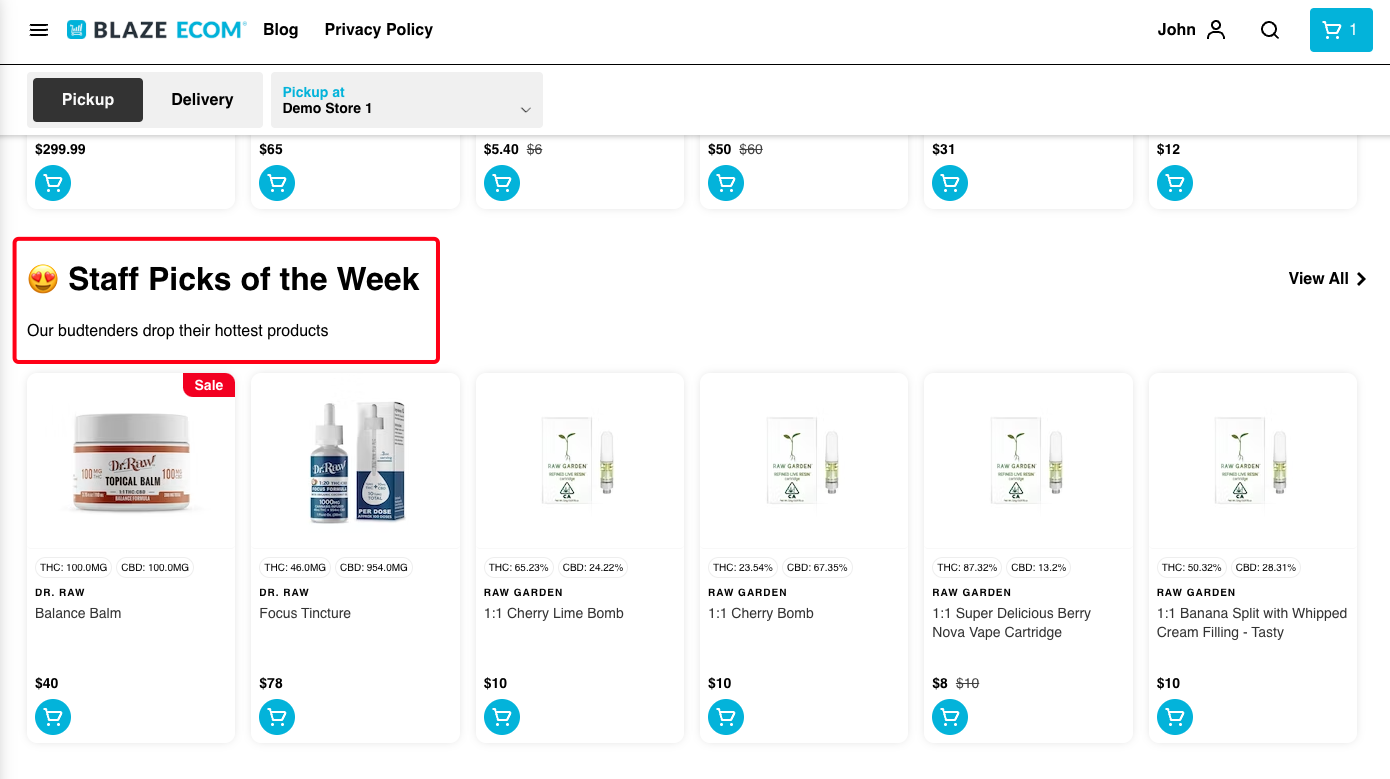Open the hamburger navigation menu
Image resolution: width=1390 pixels, height=779 pixels.
[39, 30]
